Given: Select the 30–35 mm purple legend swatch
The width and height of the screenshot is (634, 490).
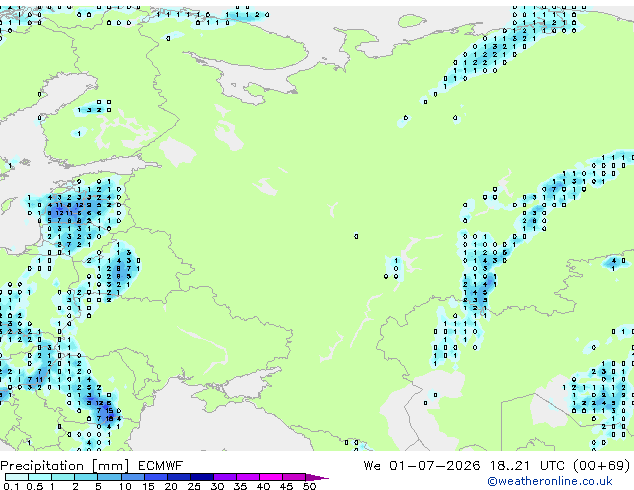Looking at the screenshot, I should point(225,477).
